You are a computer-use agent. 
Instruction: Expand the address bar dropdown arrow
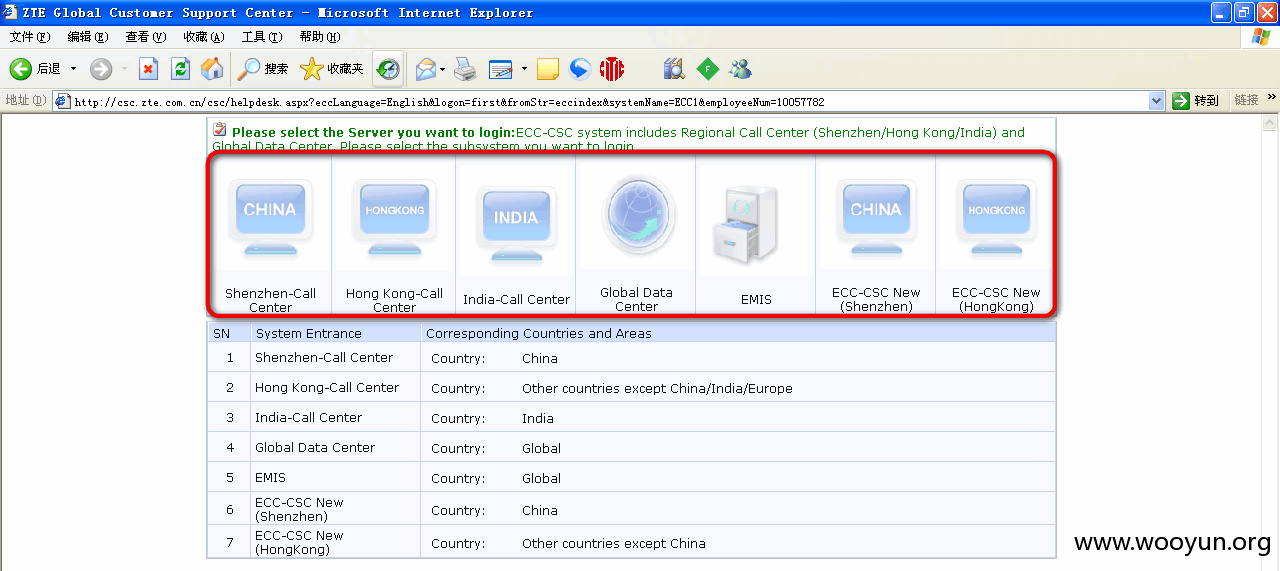pyautogui.click(x=1157, y=101)
